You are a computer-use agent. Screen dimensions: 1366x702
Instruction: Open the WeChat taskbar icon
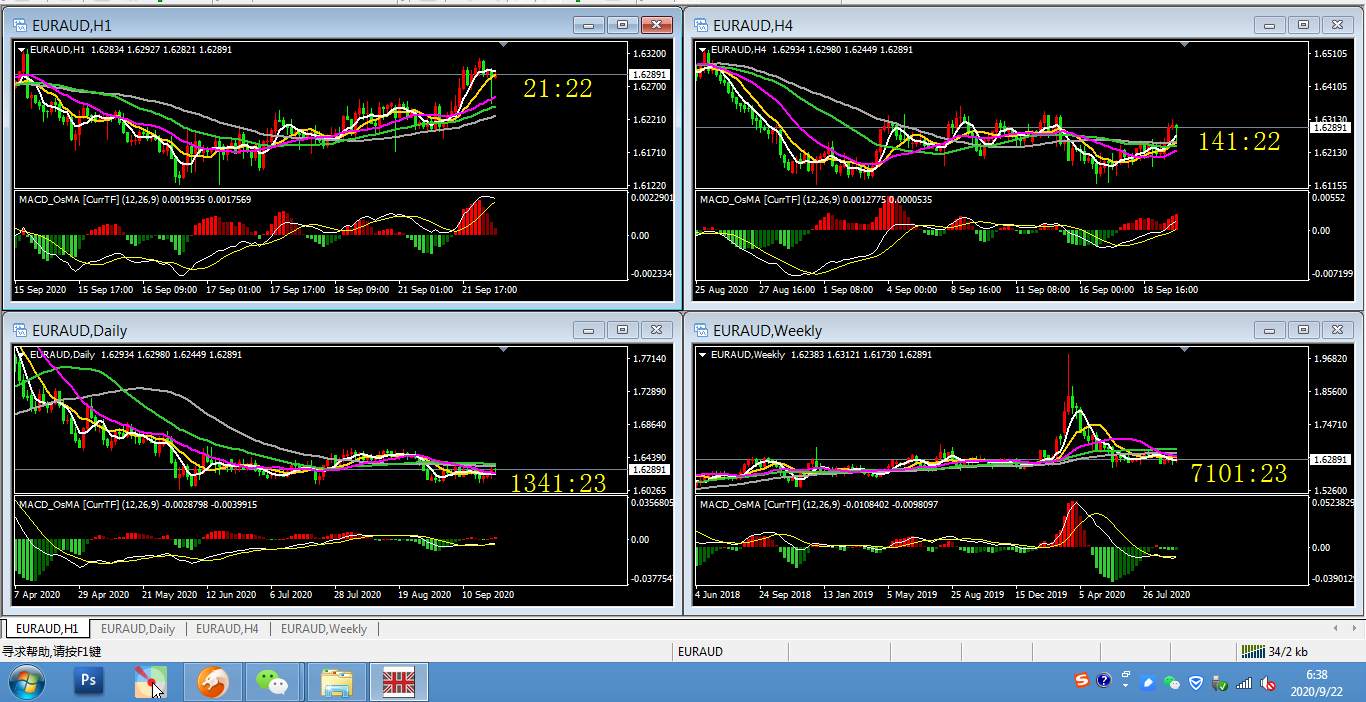271,682
